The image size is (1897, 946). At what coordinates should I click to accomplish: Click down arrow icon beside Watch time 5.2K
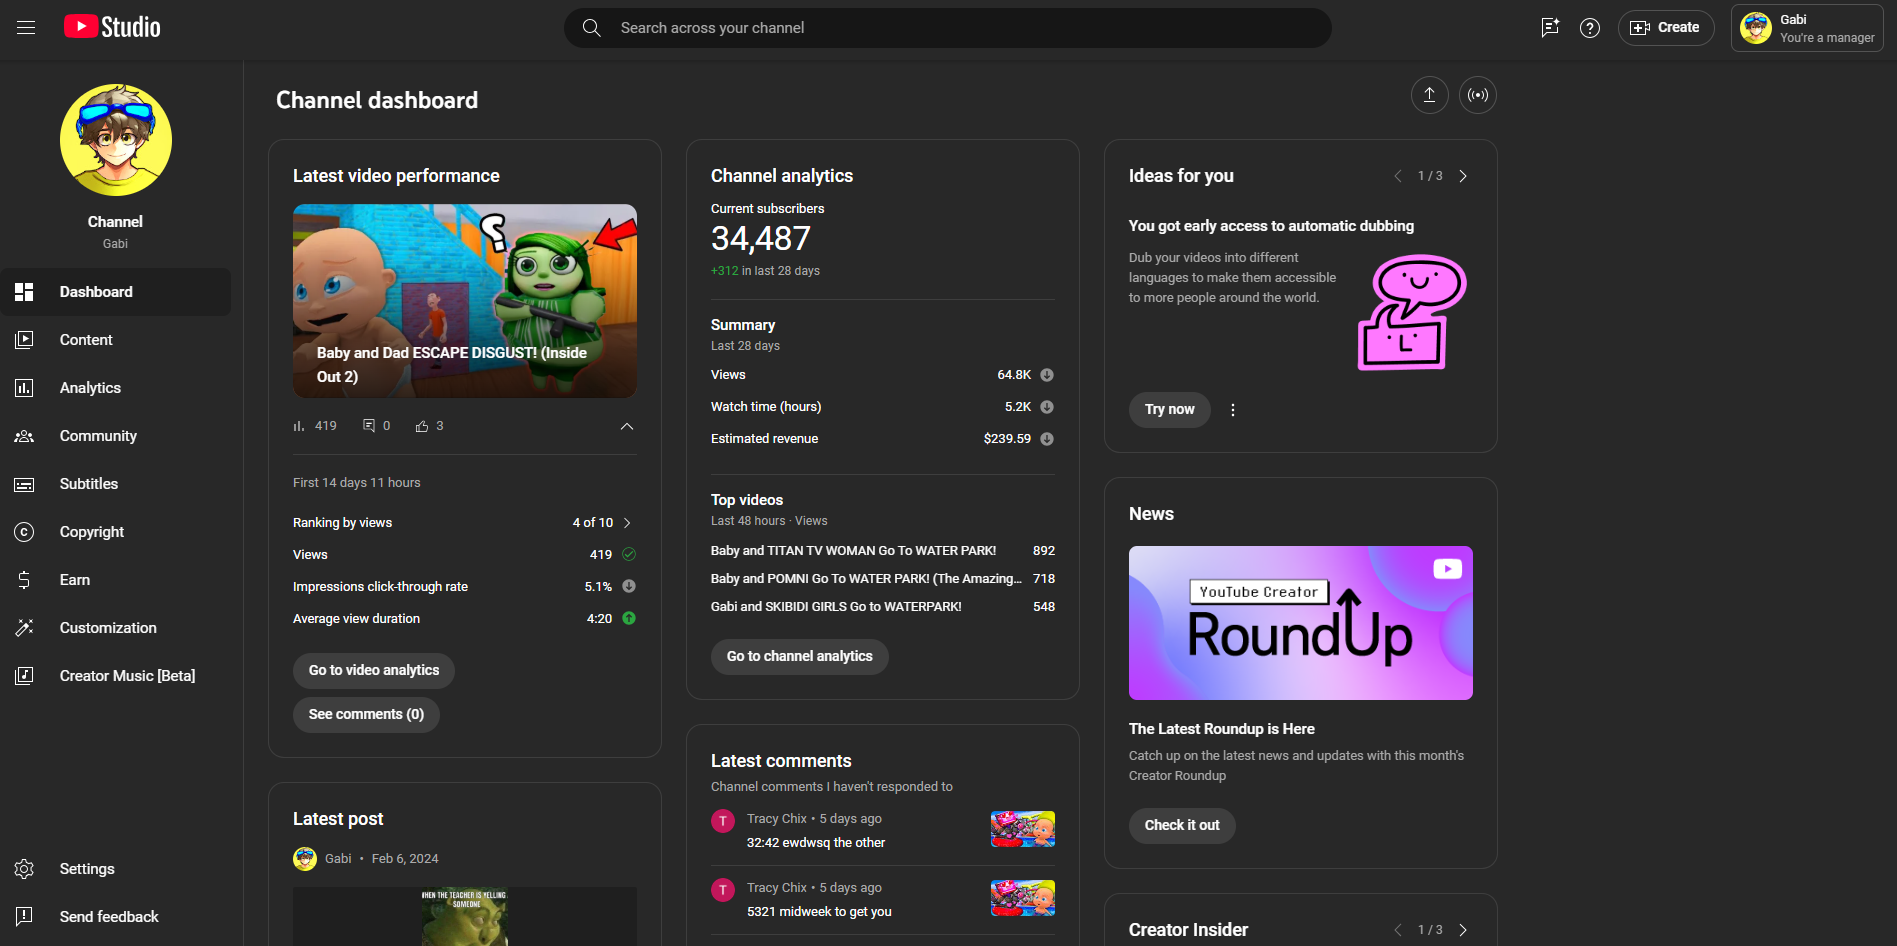tap(1047, 407)
